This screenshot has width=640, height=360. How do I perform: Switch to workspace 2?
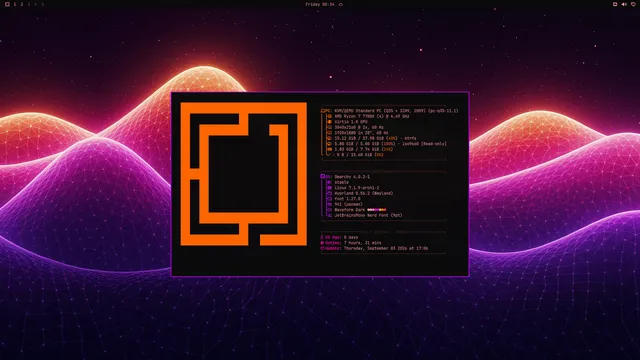22,4
